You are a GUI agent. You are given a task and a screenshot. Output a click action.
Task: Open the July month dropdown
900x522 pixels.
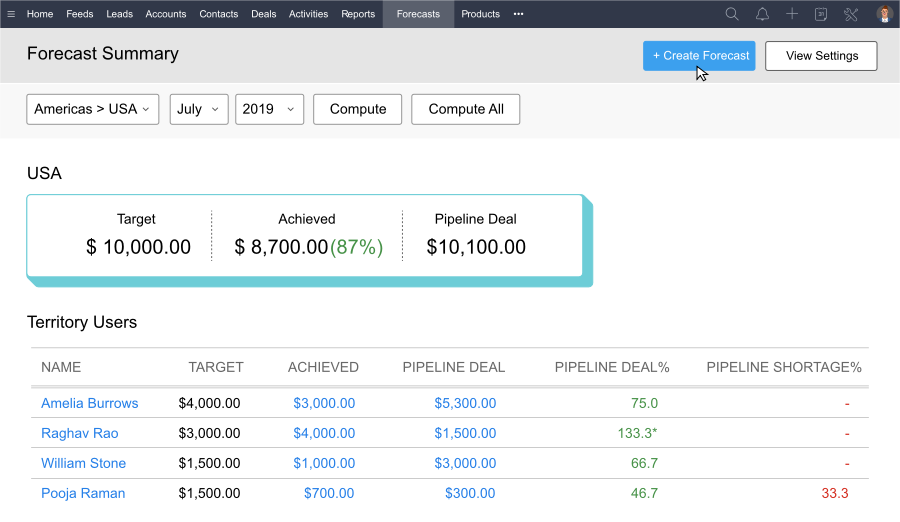coord(199,109)
